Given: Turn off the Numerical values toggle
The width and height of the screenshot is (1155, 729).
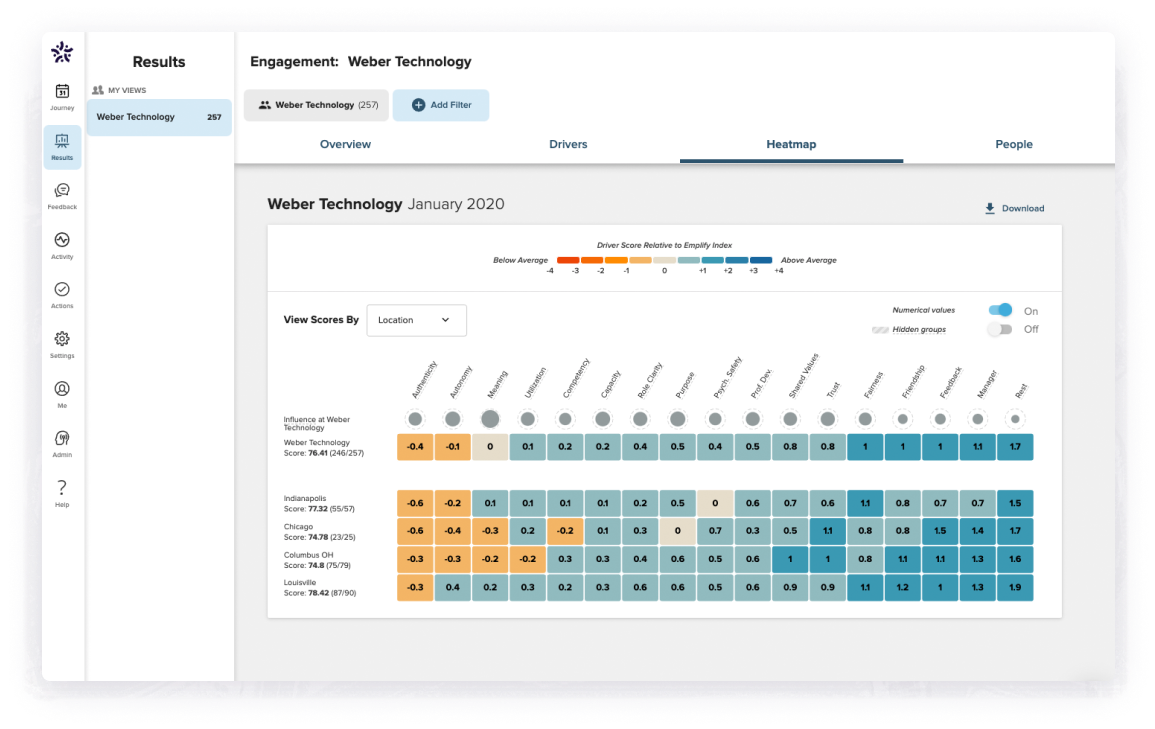Looking at the screenshot, I should pyautogui.click(x=1000, y=310).
